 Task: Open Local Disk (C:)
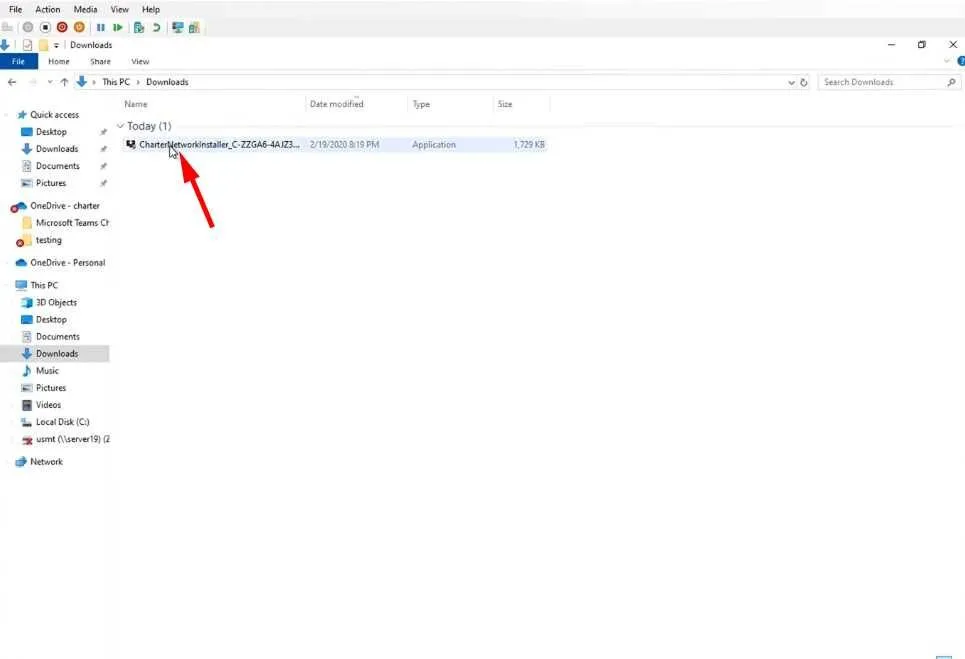point(62,422)
